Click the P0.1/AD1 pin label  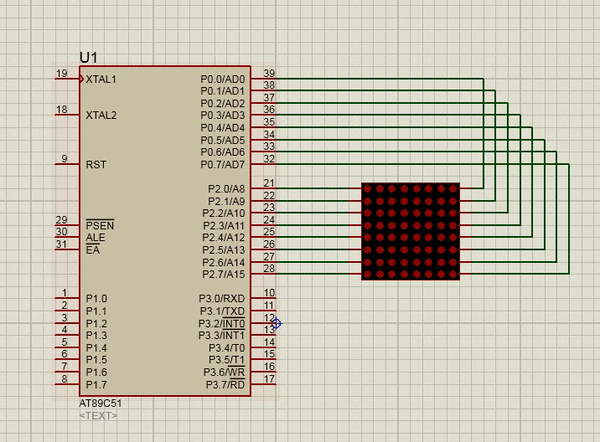point(223,91)
